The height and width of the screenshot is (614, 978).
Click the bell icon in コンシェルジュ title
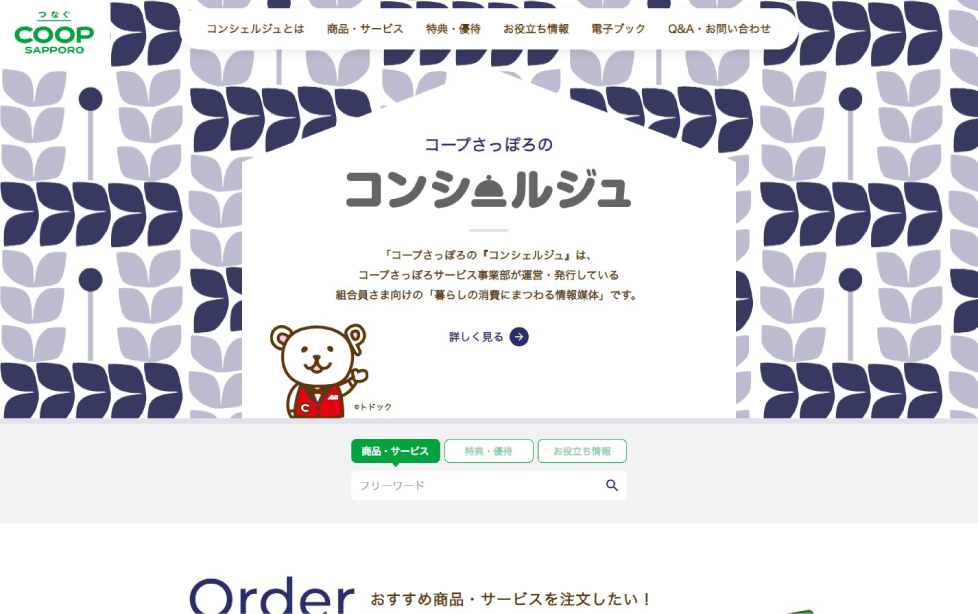(490, 191)
